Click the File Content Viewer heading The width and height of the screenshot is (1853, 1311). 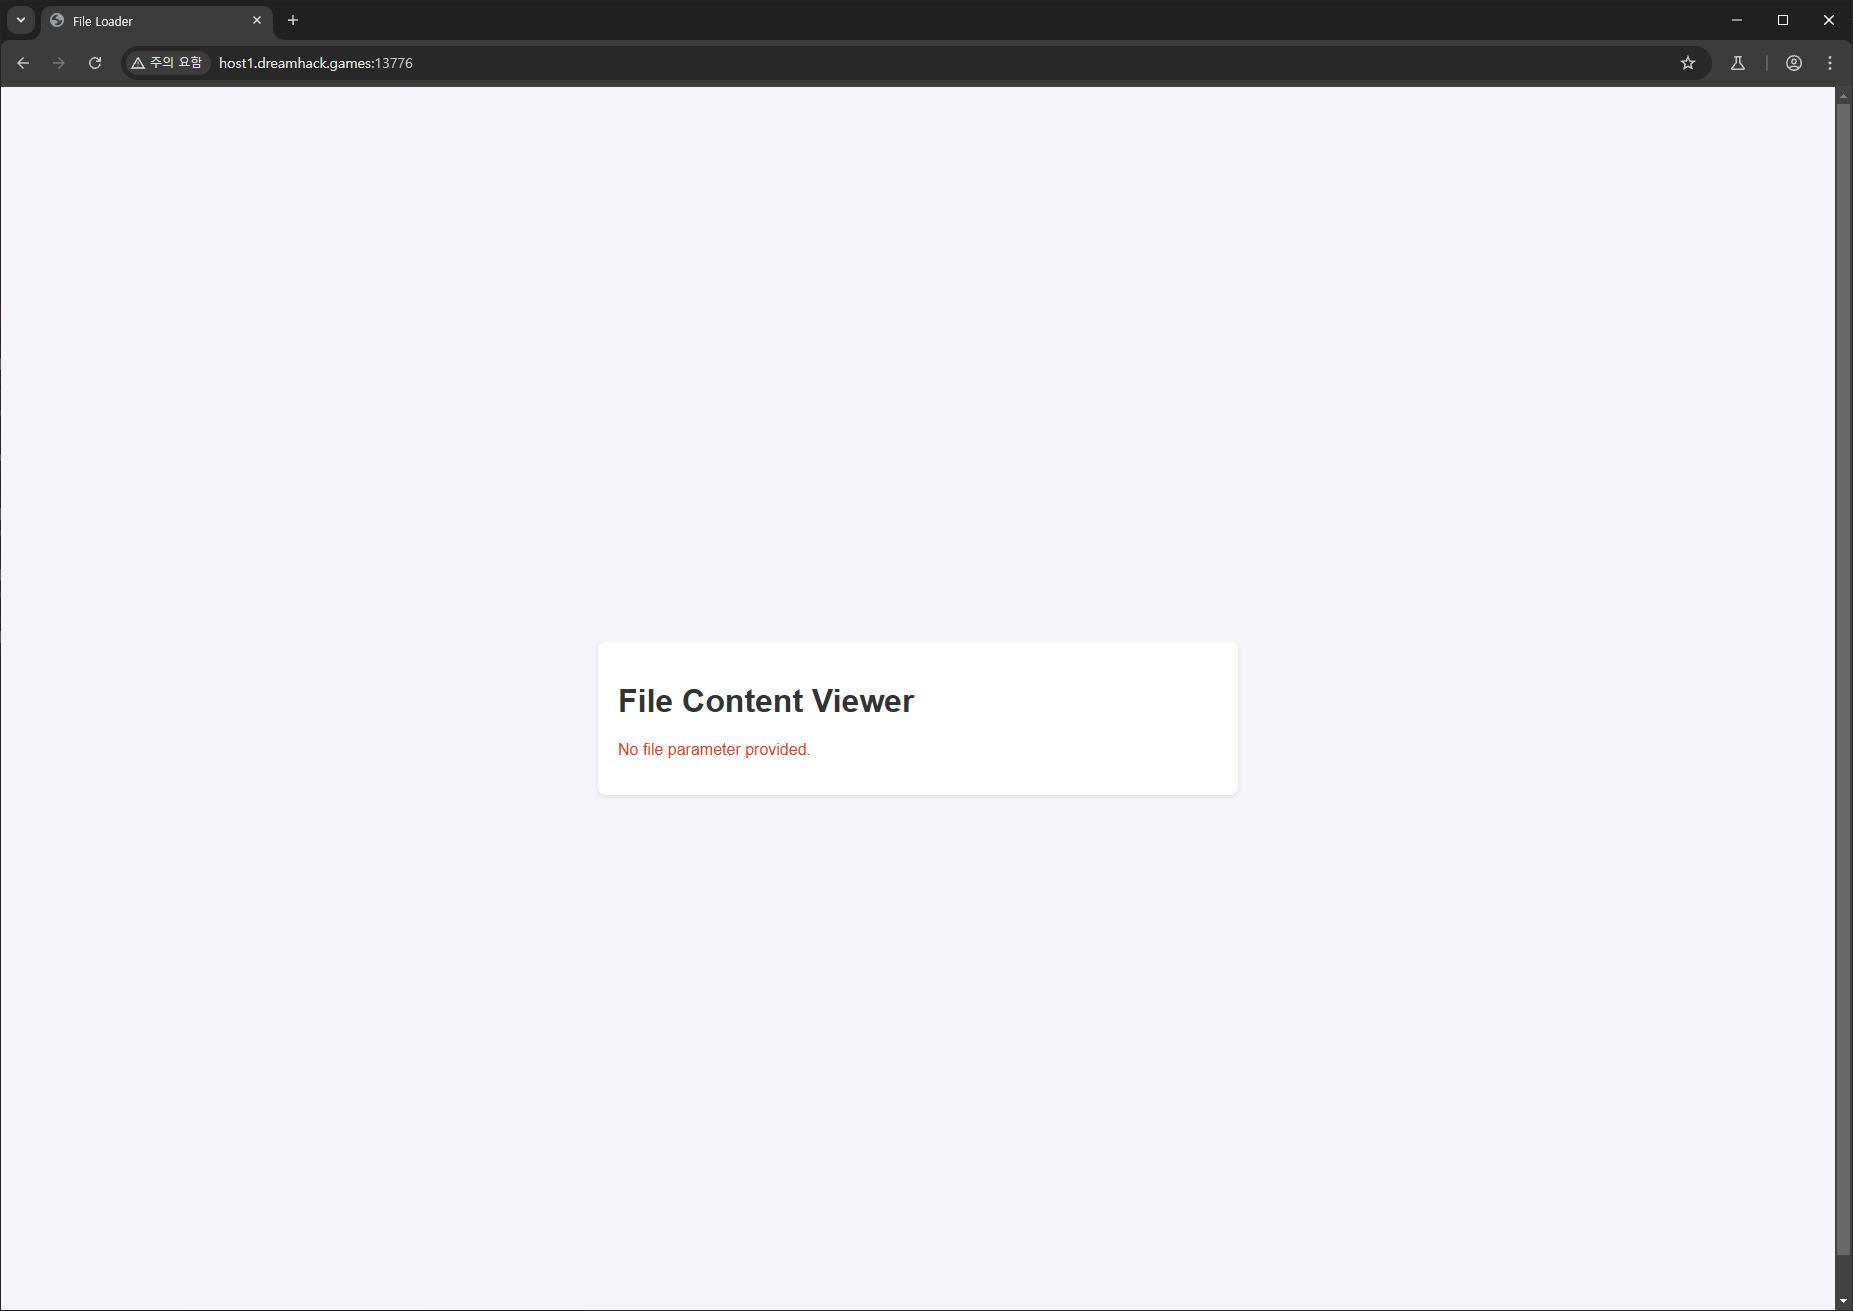coord(766,701)
